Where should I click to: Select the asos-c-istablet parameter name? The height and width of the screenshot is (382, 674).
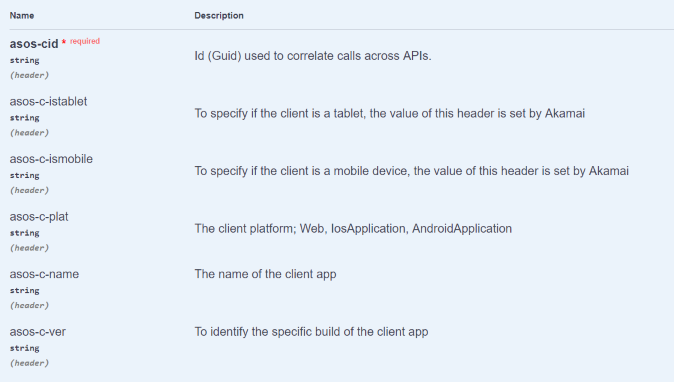click(x=49, y=101)
